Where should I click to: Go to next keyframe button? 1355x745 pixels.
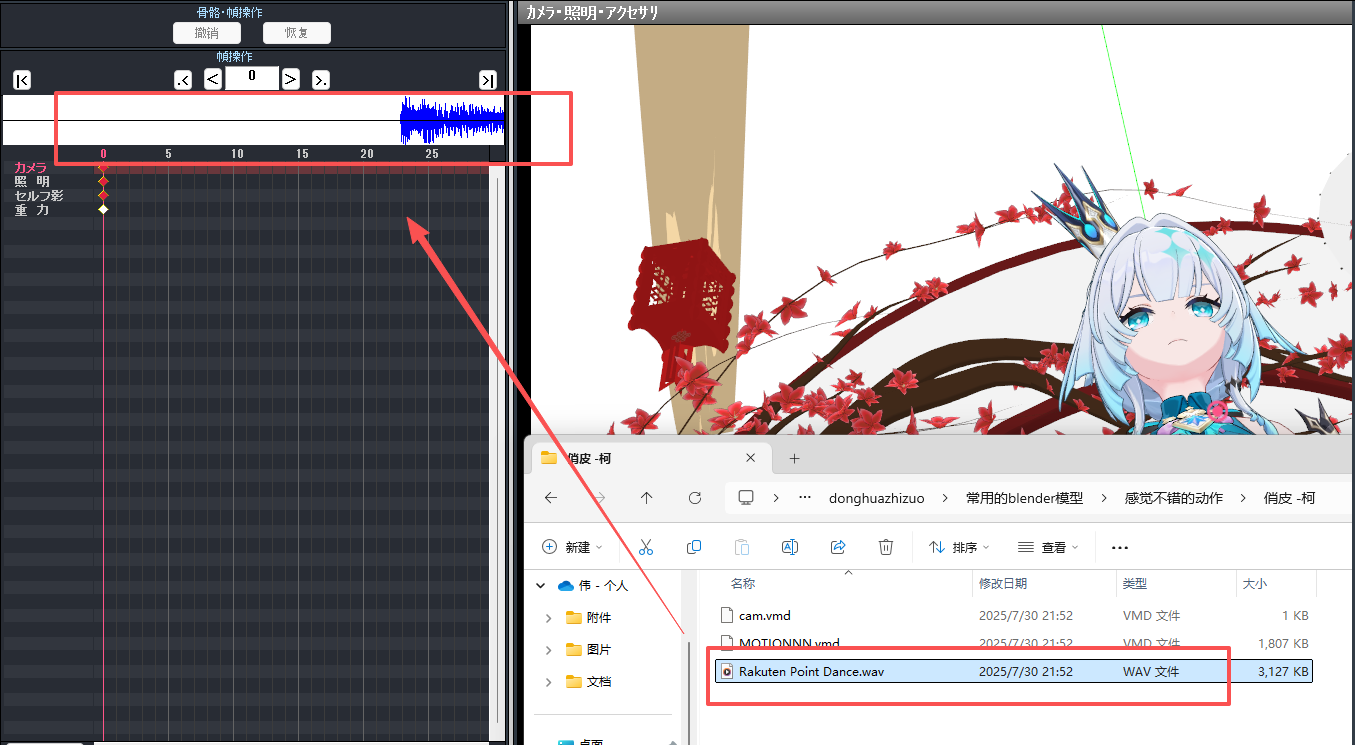pyautogui.click(x=321, y=80)
